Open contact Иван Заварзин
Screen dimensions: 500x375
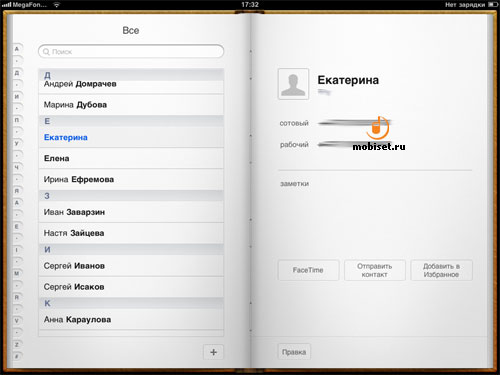pos(131,212)
